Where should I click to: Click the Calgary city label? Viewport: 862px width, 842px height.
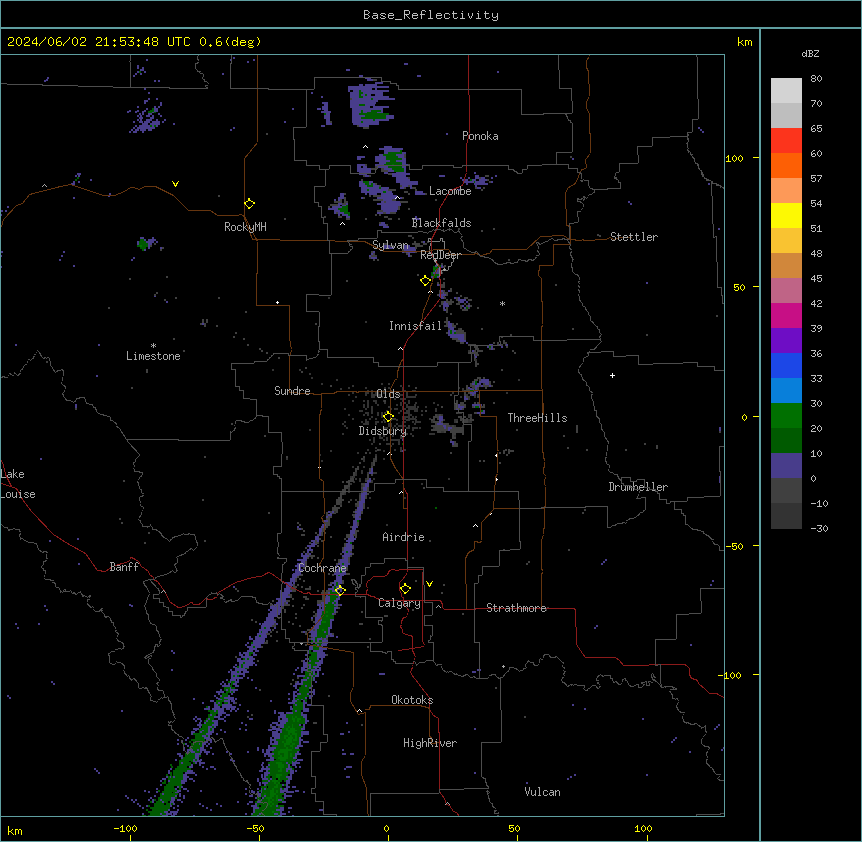click(x=400, y=603)
